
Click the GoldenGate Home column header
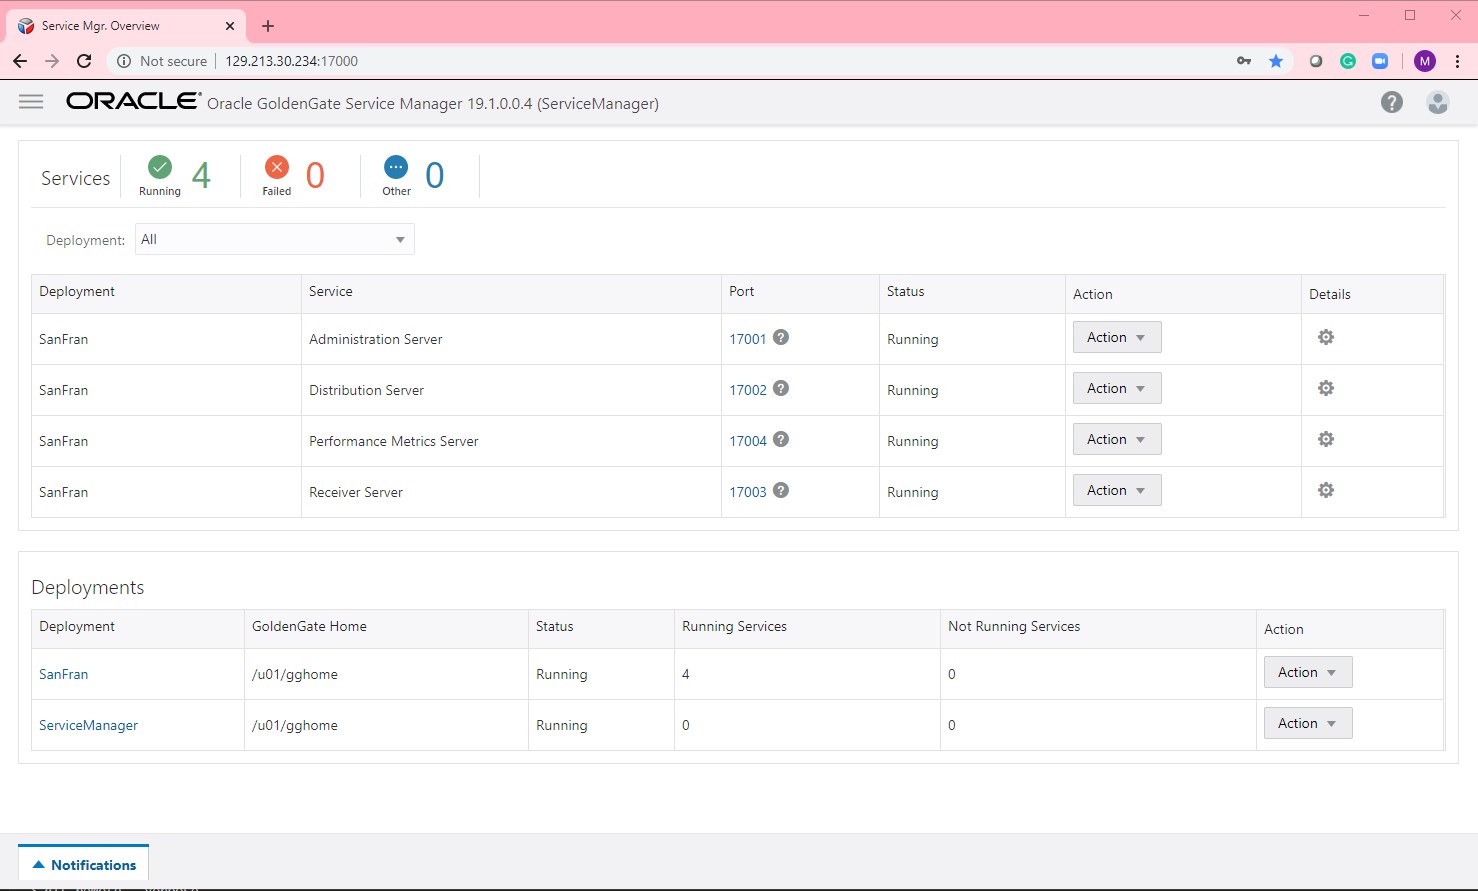click(x=309, y=626)
